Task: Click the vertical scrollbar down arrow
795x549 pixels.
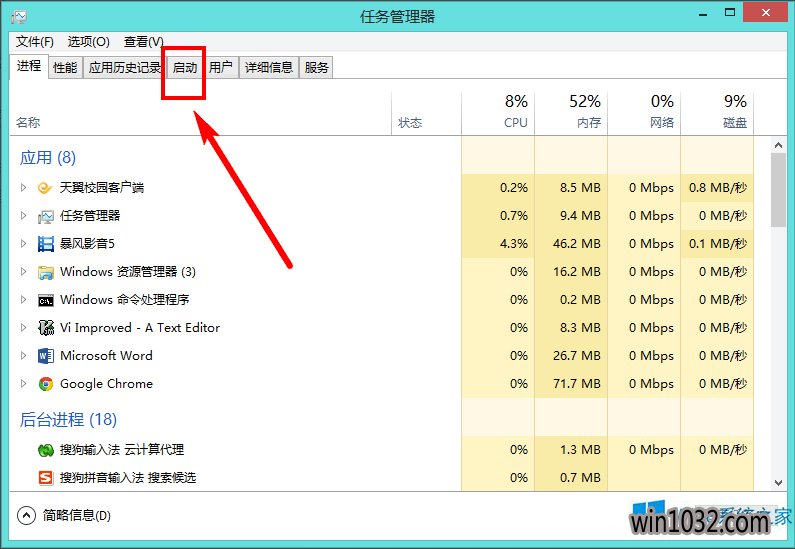Action: [x=777, y=482]
